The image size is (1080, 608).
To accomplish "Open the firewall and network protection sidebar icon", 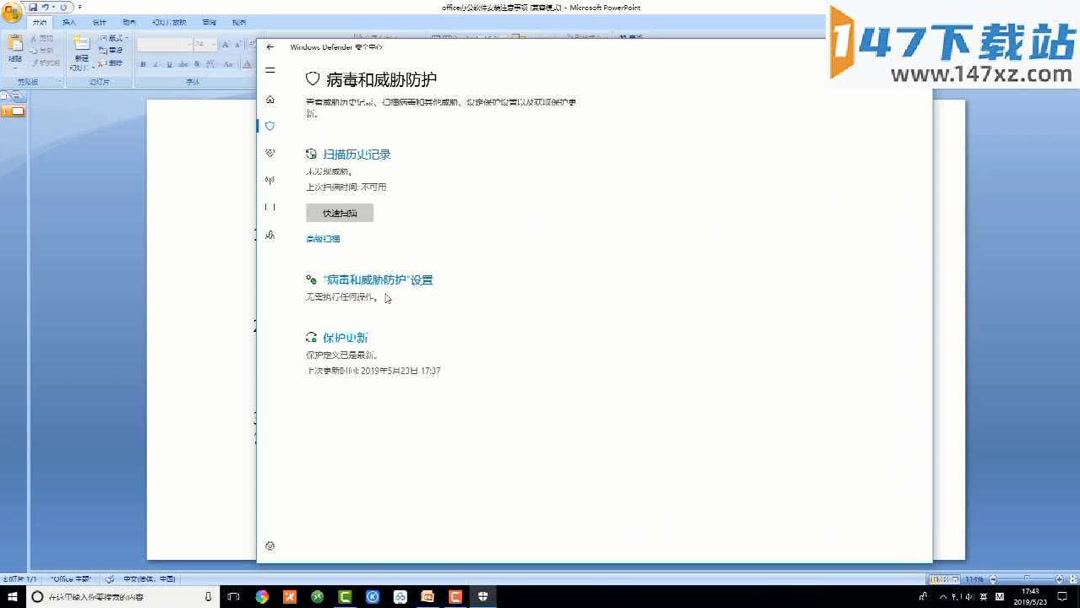I will (x=269, y=180).
